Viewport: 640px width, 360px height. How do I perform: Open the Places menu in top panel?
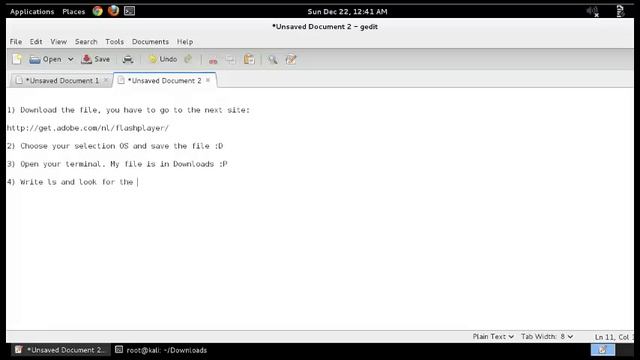pyautogui.click(x=73, y=11)
